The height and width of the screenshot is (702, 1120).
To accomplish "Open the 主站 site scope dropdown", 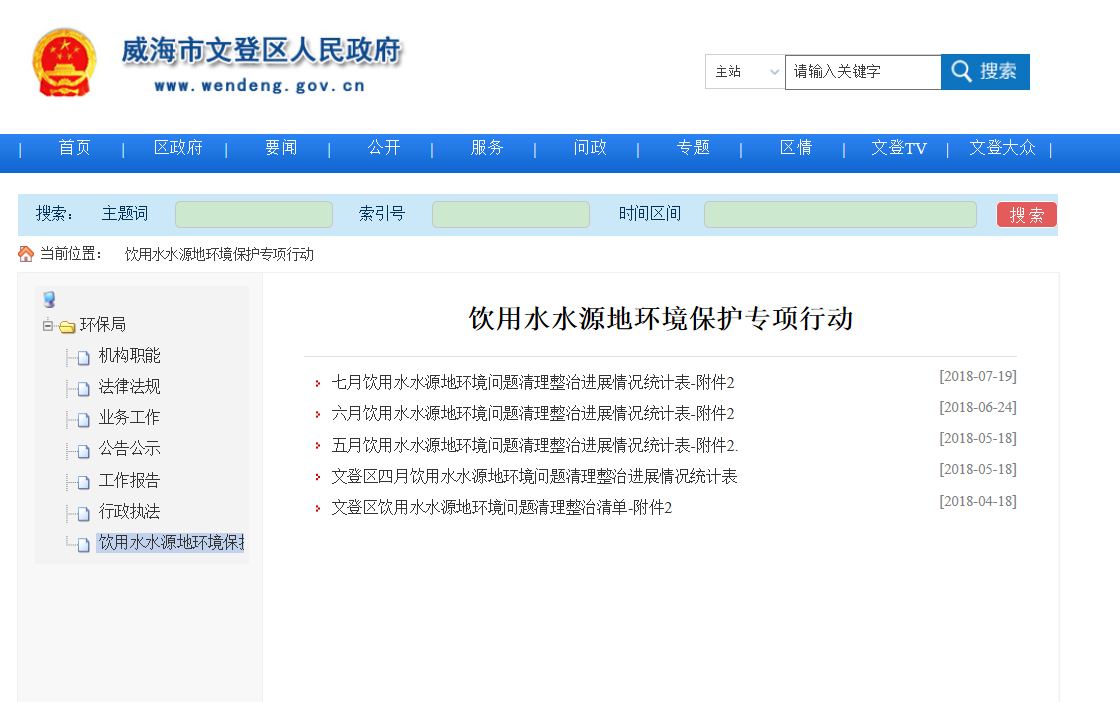I will pos(745,72).
